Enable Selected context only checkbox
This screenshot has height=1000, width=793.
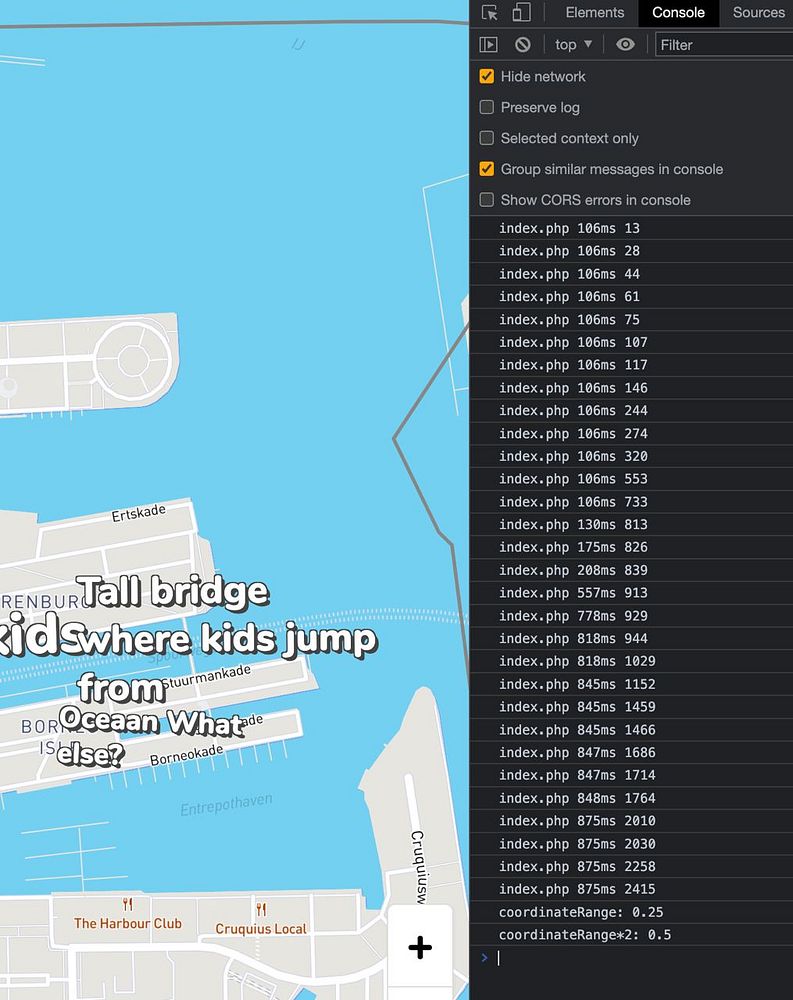tap(487, 138)
